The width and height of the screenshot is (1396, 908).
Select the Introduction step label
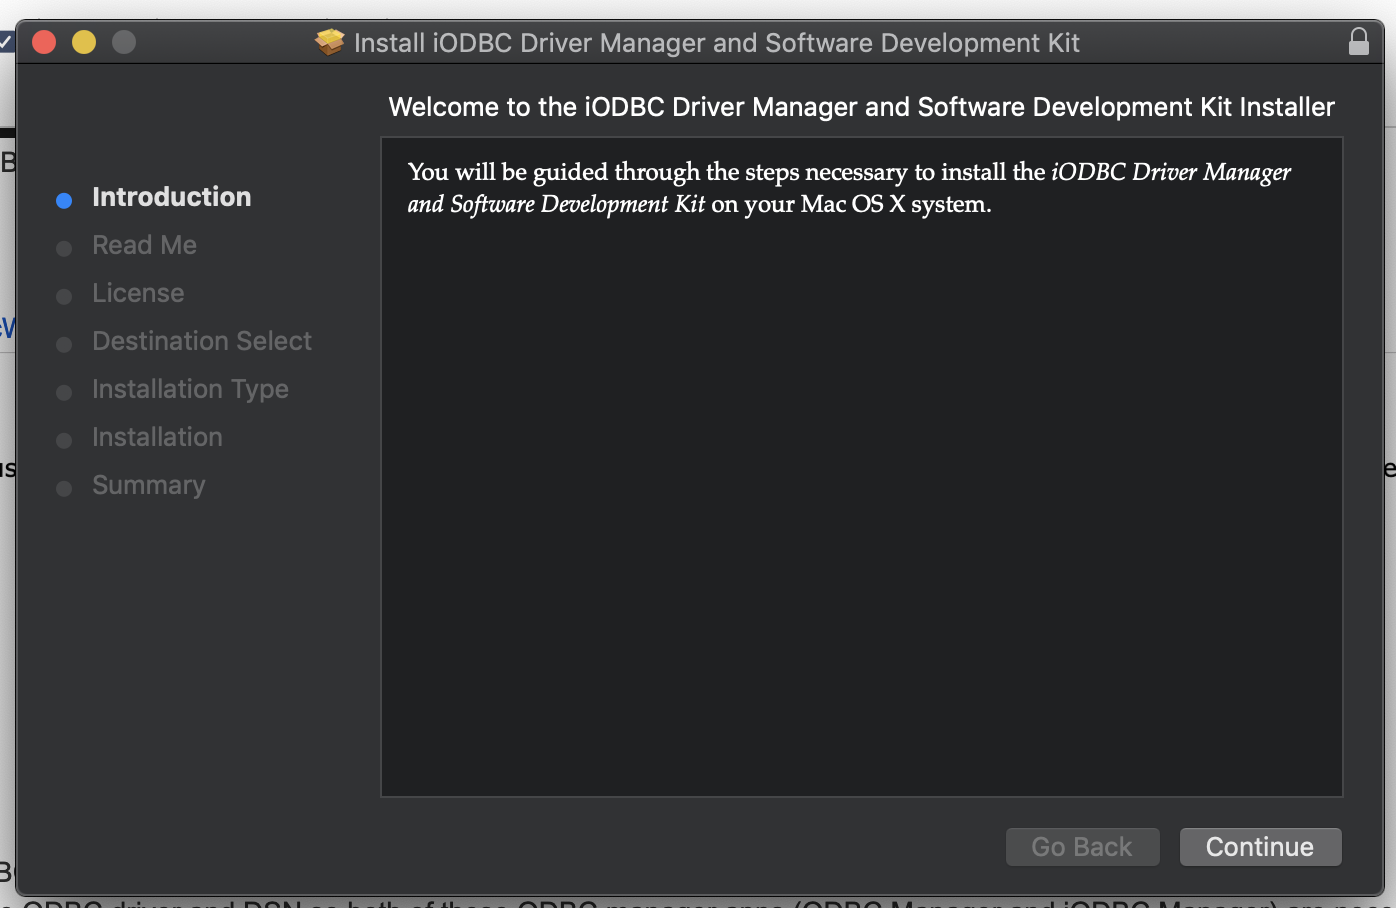172,197
